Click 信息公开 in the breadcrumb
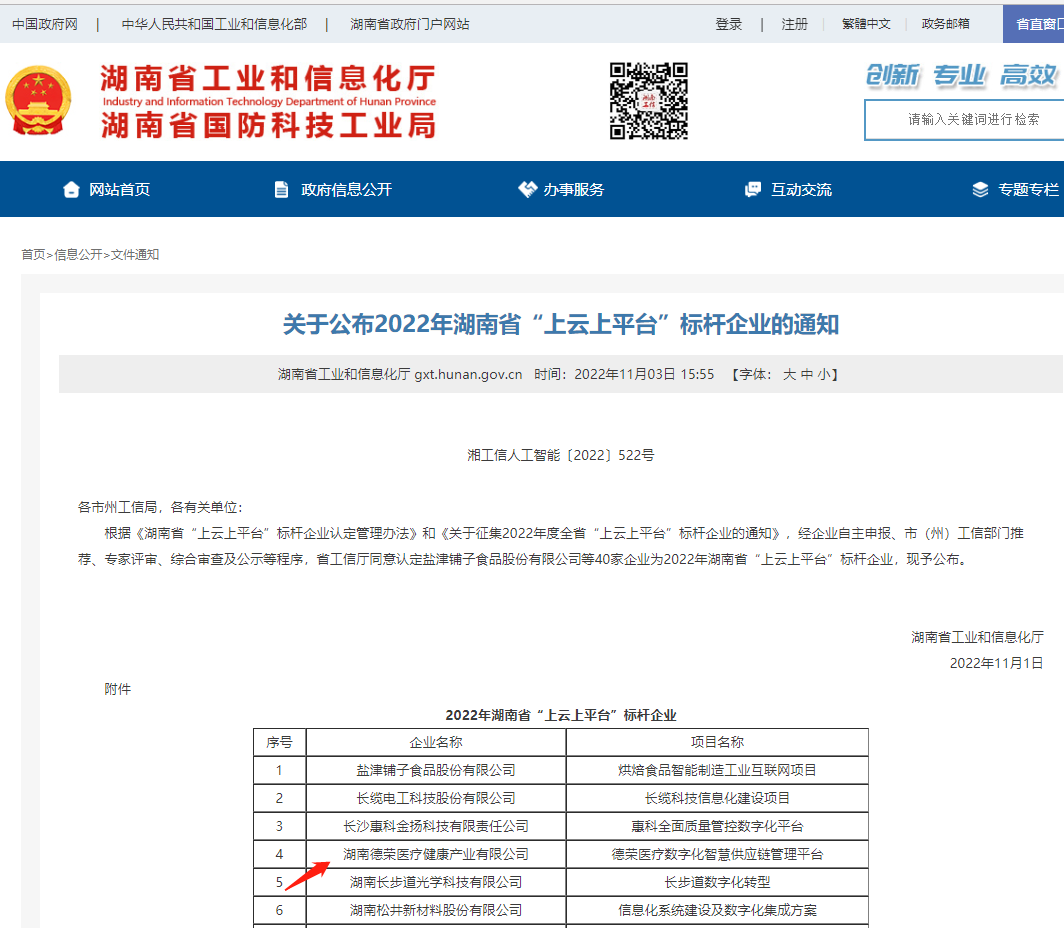Viewport: 1064px width, 928px height. coord(78,255)
